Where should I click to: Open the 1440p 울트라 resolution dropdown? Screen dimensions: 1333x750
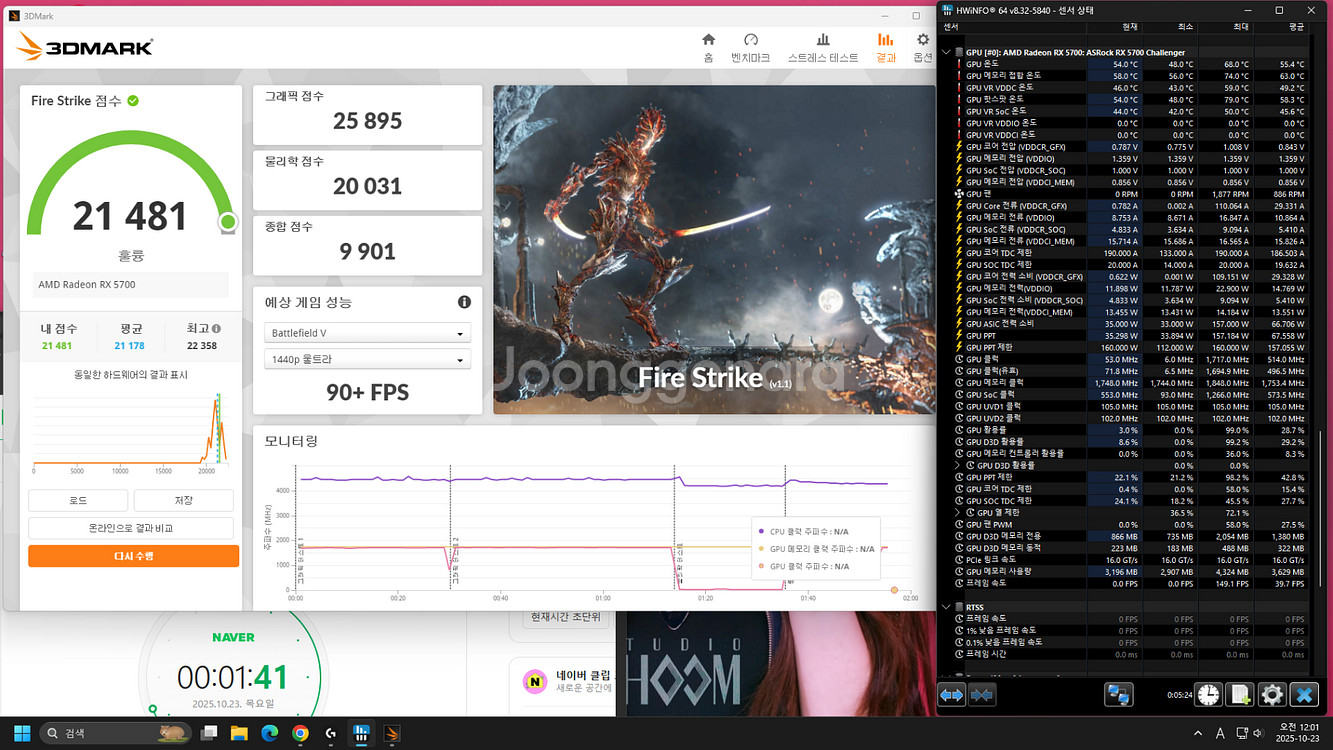coord(367,360)
